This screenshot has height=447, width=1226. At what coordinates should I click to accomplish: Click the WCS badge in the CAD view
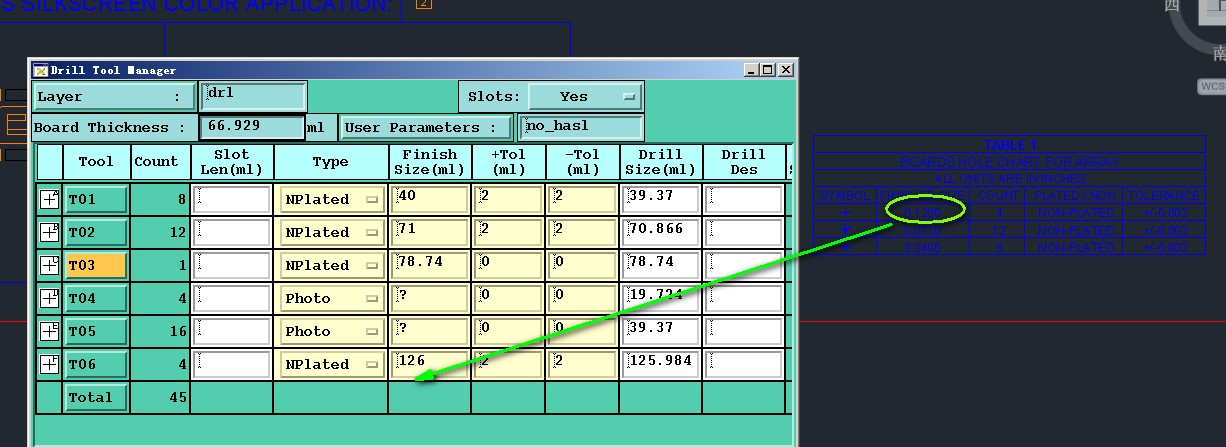click(x=1211, y=87)
